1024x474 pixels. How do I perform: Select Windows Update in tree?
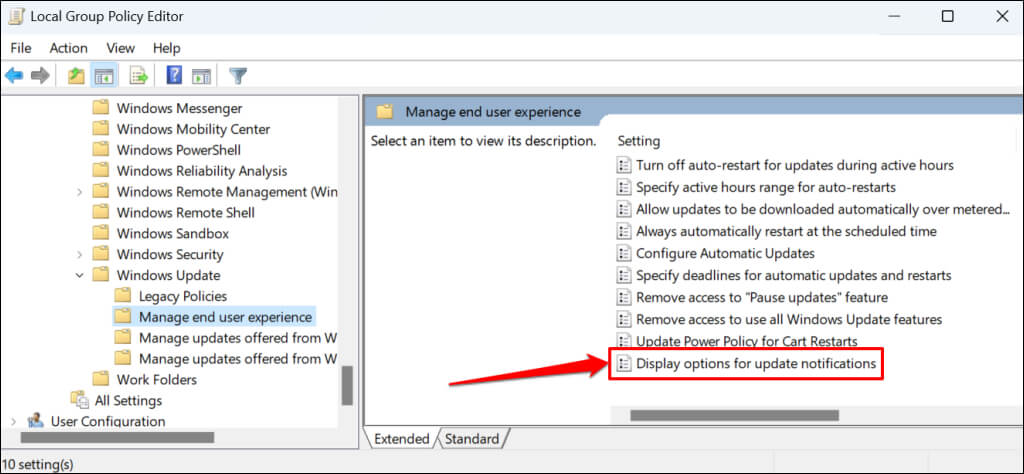pyautogui.click(x=168, y=276)
